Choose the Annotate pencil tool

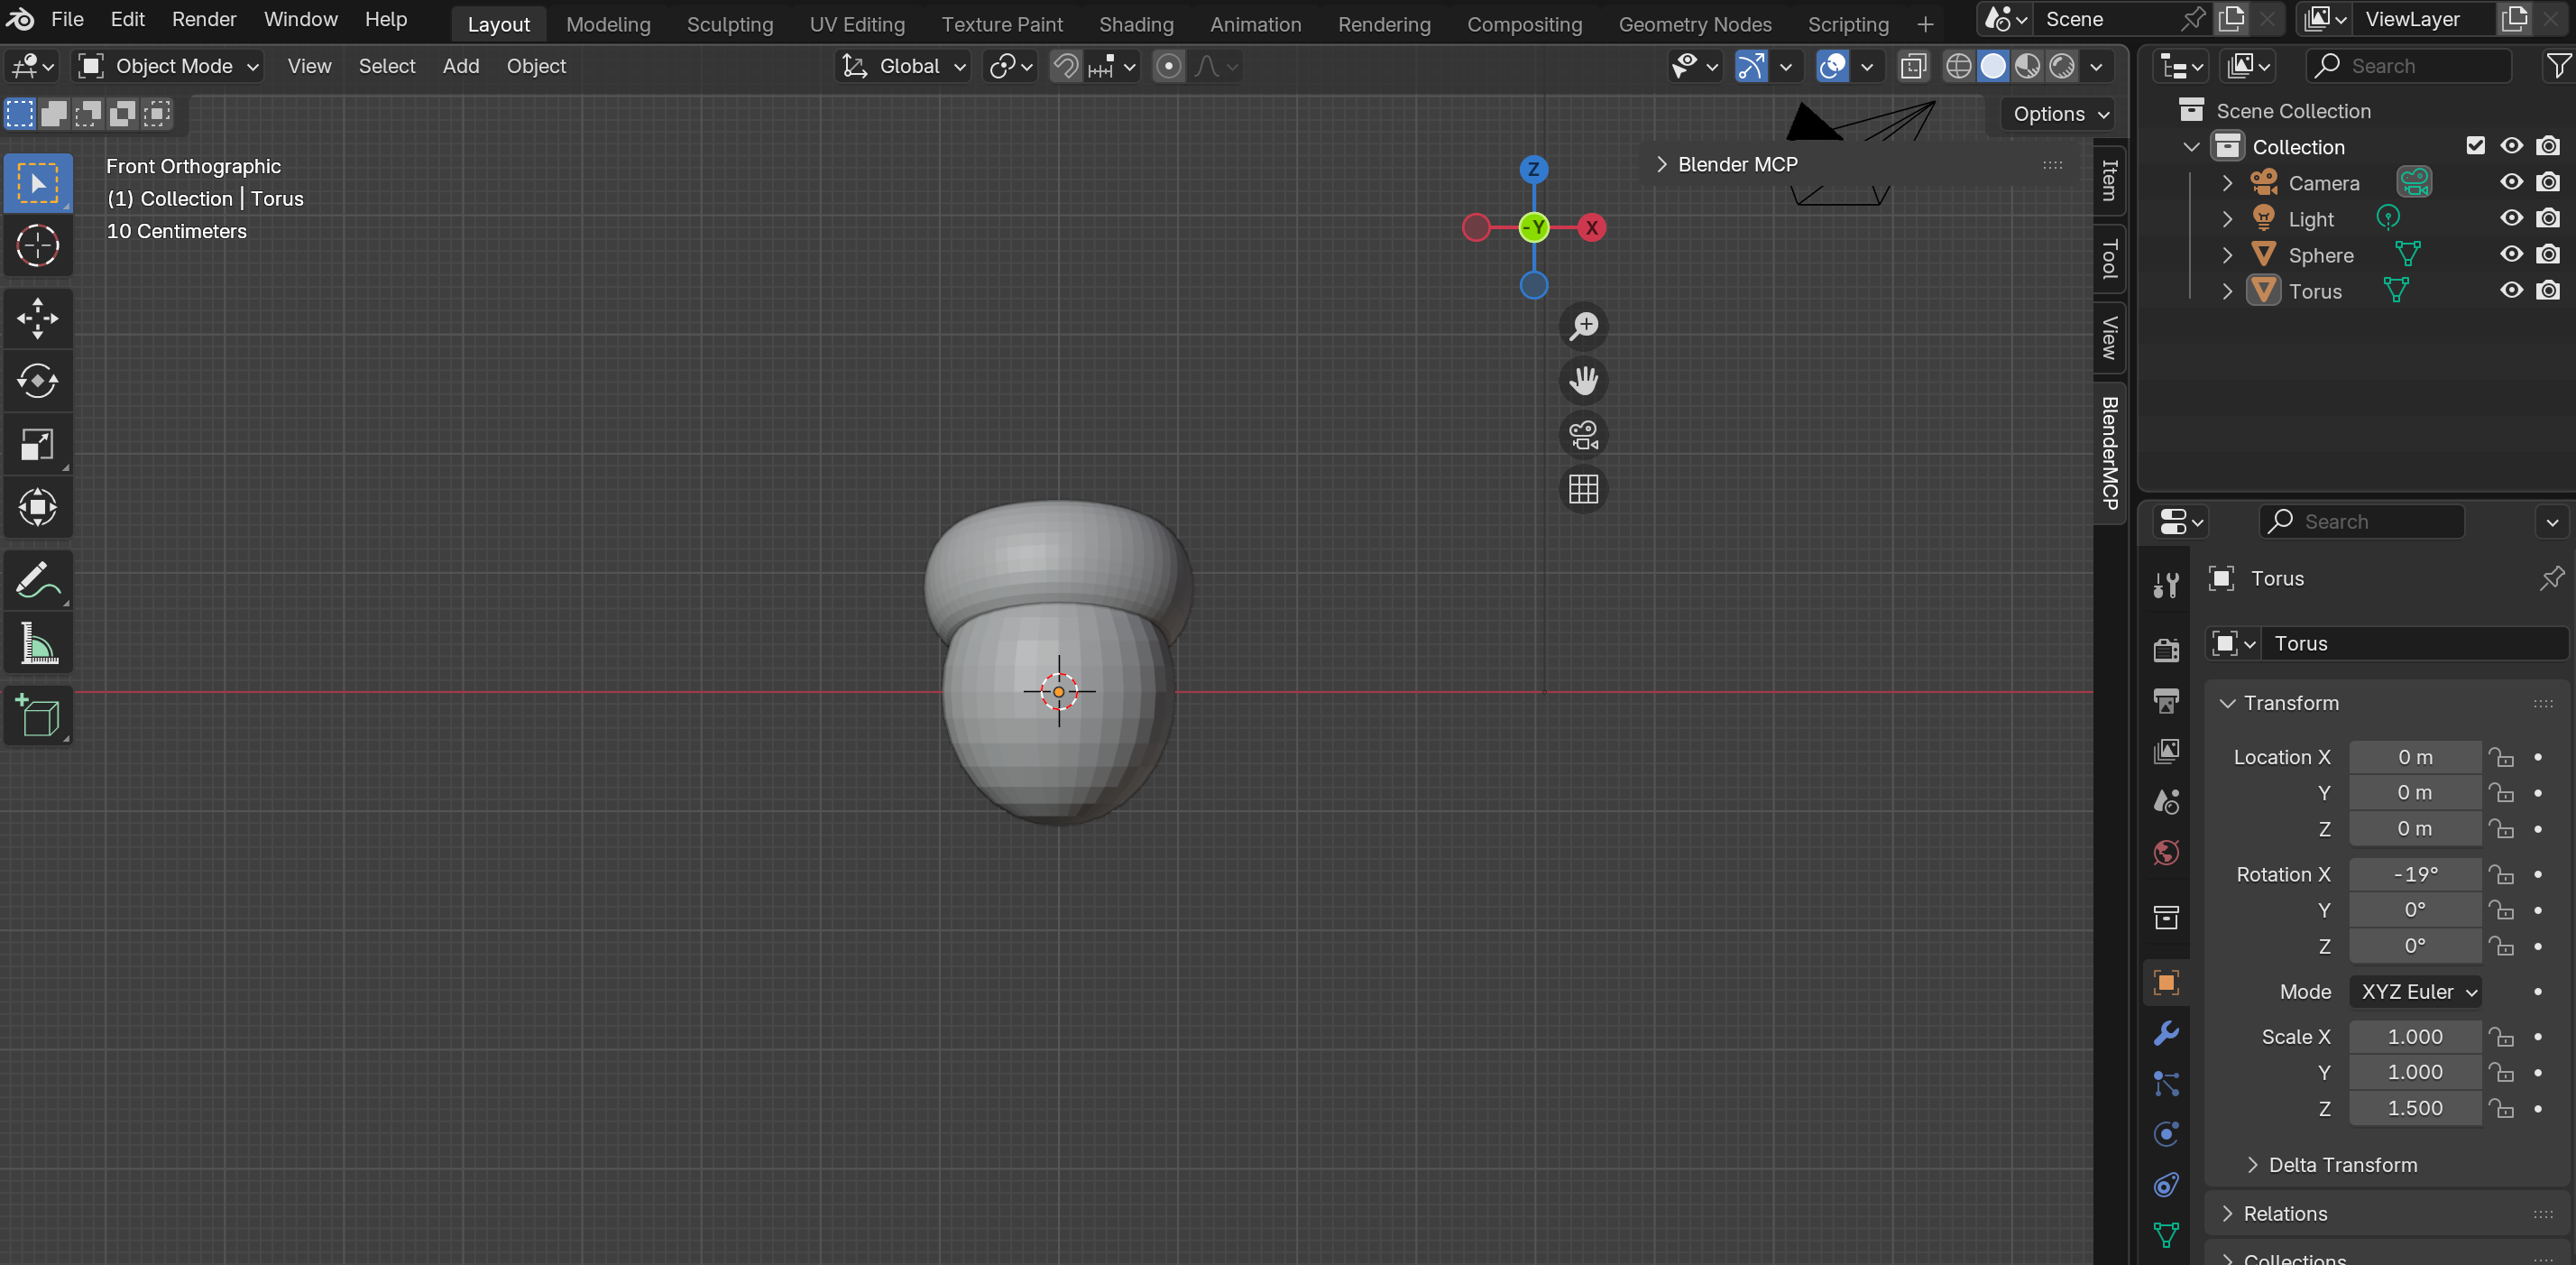pos(37,580)
